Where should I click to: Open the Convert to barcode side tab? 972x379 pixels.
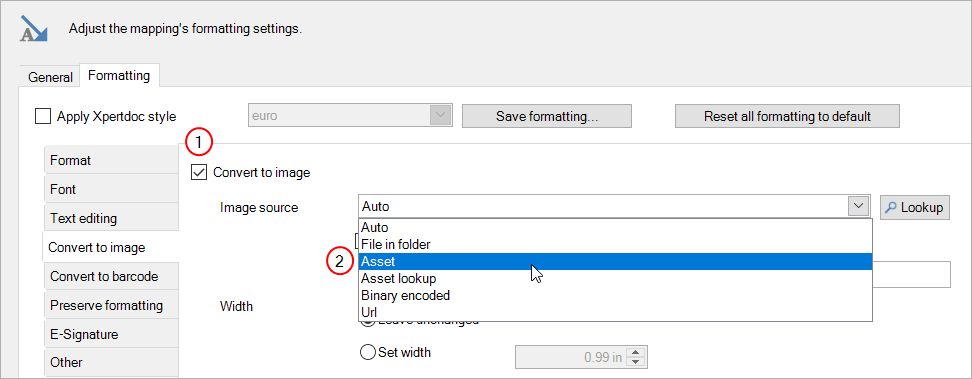(112, 276)
